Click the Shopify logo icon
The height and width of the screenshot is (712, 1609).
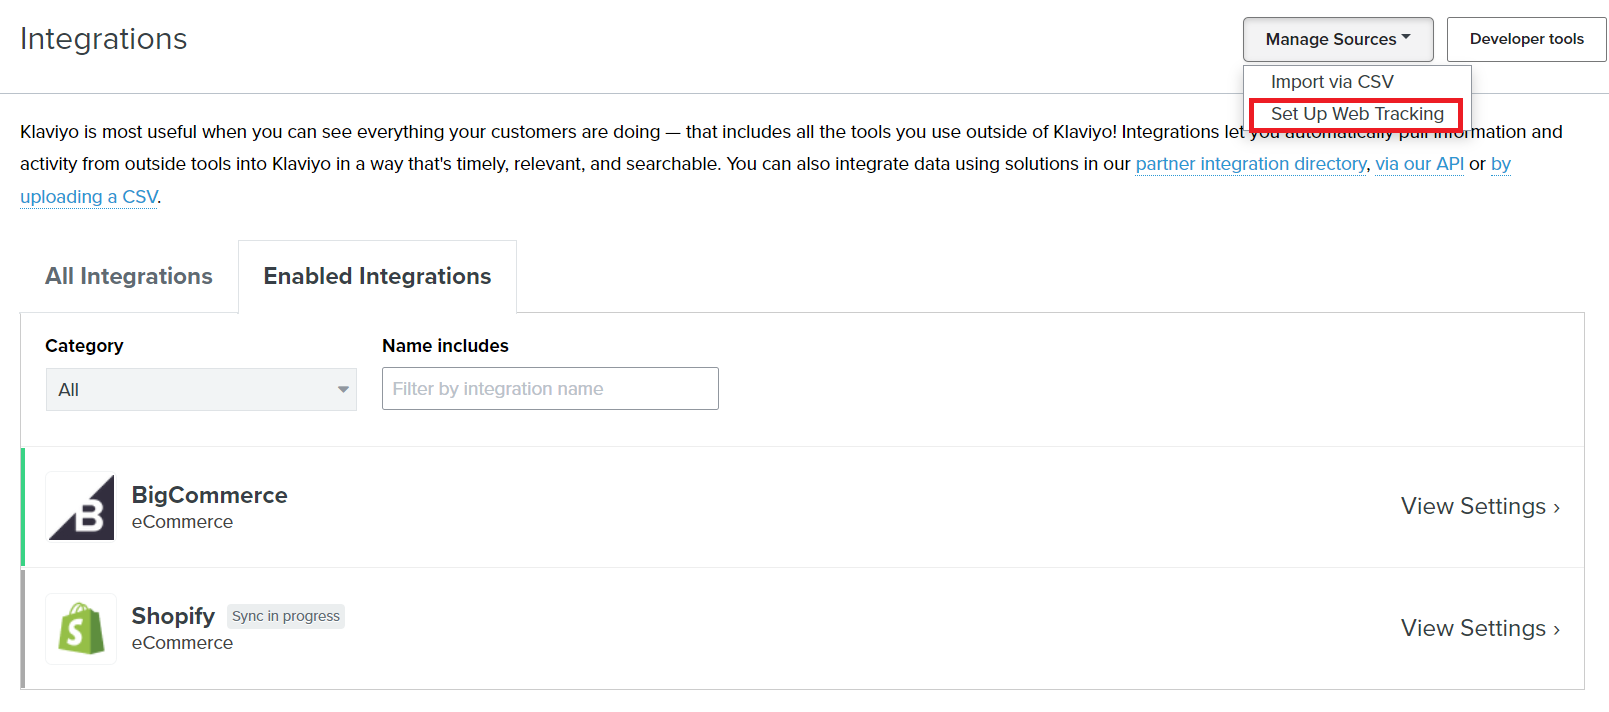tap(81, 629)
